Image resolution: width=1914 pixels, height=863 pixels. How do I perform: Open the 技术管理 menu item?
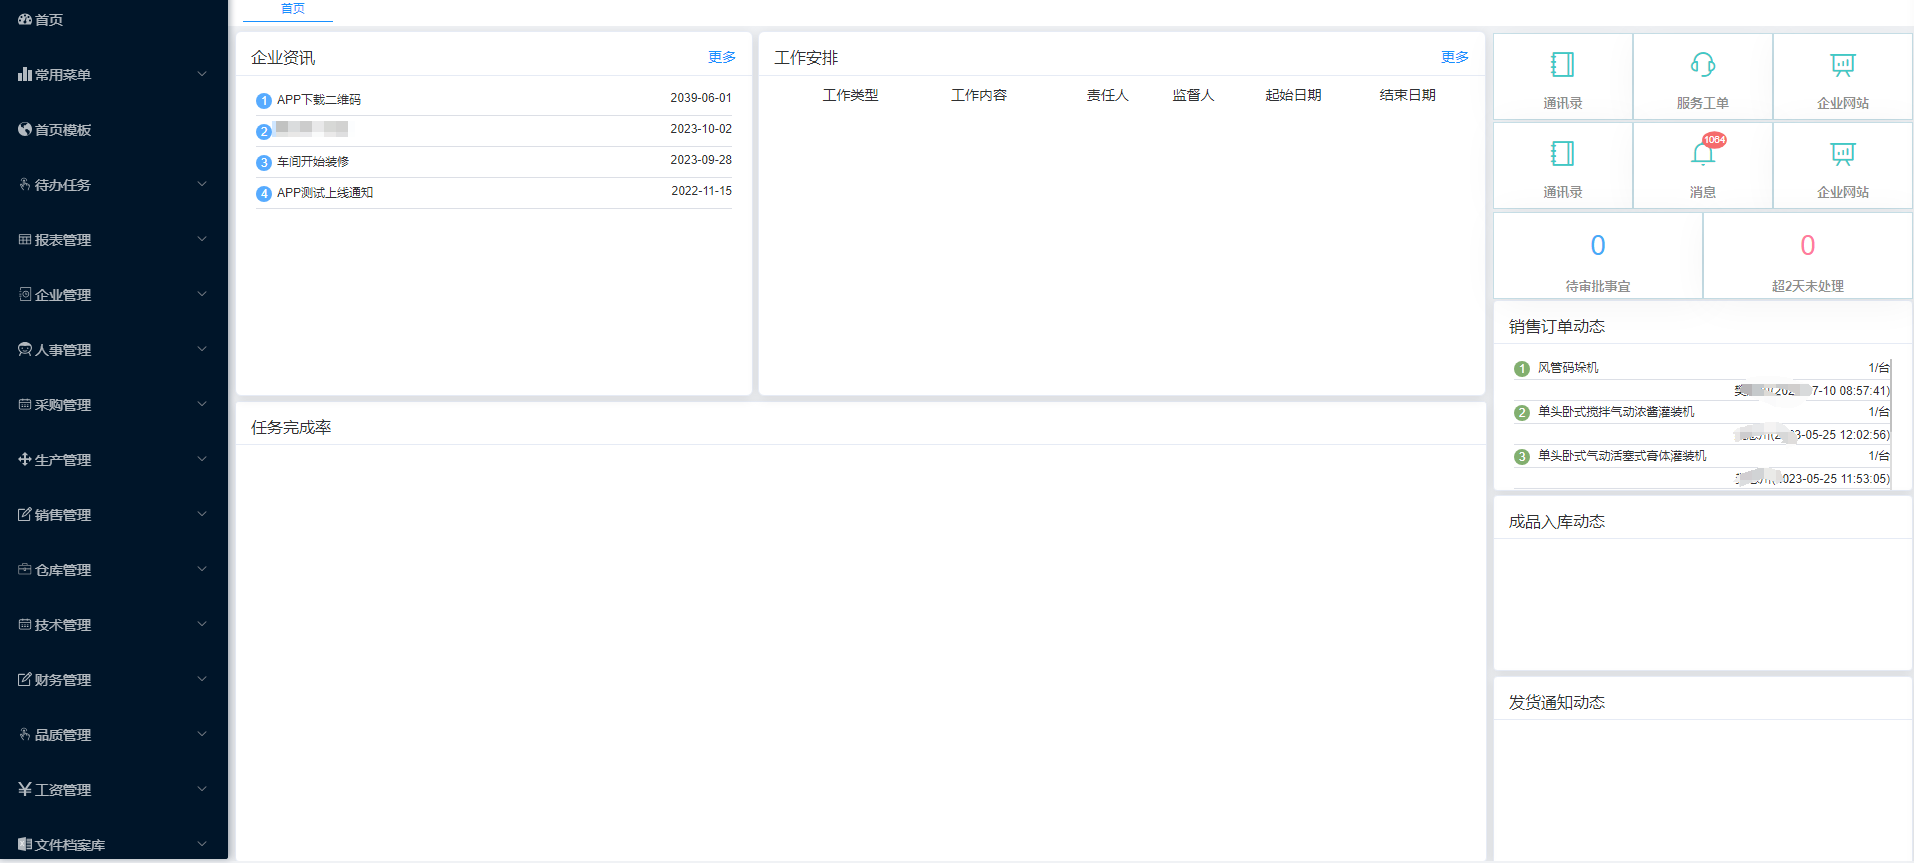point(114,625)
